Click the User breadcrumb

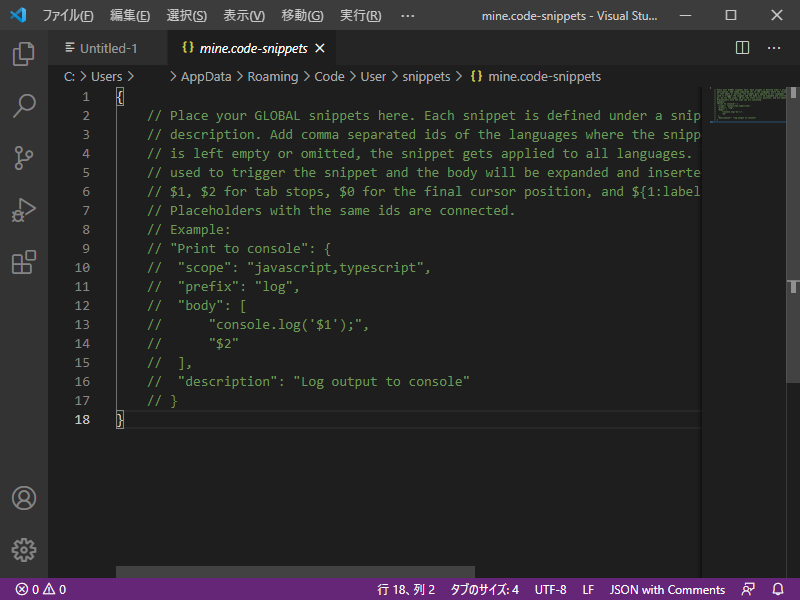point(373,77)
